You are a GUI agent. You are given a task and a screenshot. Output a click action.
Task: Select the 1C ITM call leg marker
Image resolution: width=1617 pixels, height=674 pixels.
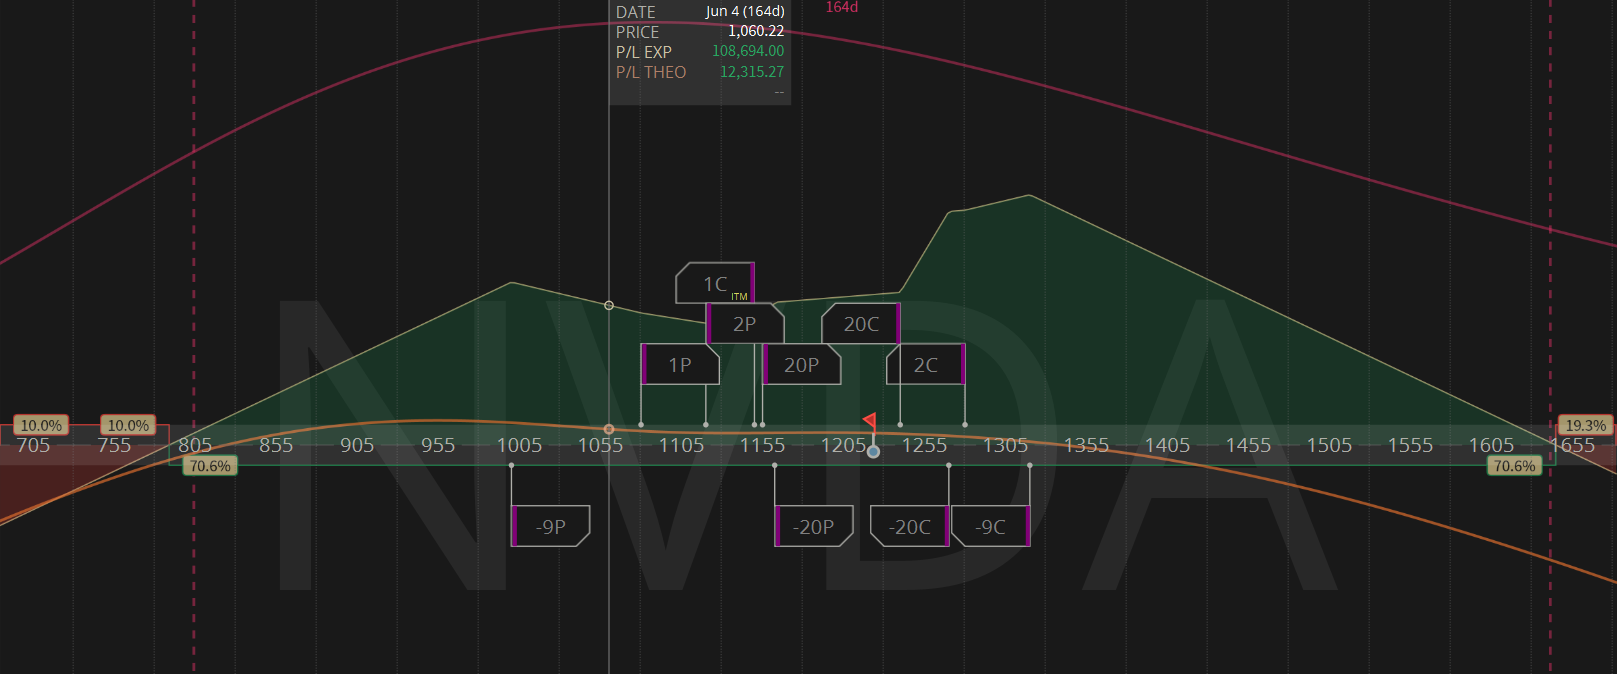pos(715,283)
